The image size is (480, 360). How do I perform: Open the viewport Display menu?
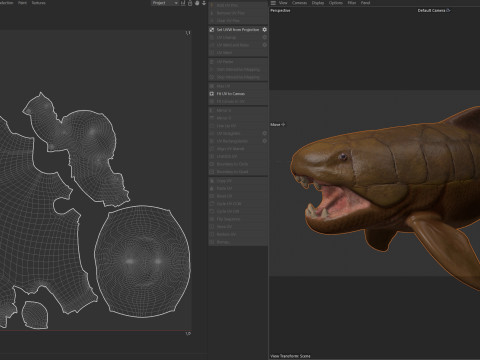click(x=318, y=3)
